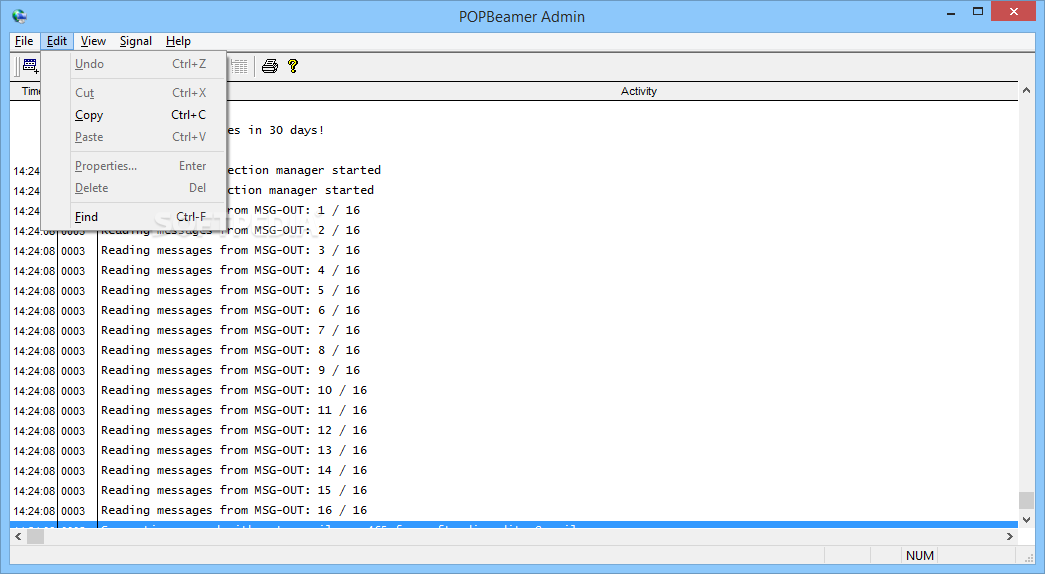
Task: Click the vertical scrollbar up arrow
Action: point(1026,90)
